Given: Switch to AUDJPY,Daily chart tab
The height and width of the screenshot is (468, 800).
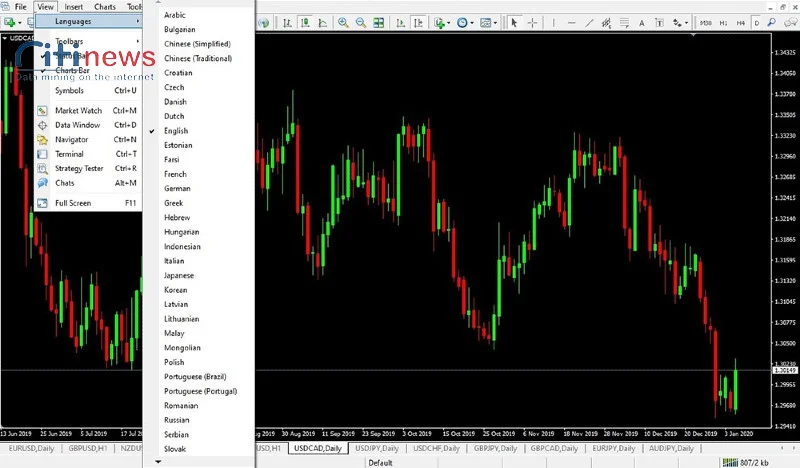Looking at the screenshot, I should (671, 448).
